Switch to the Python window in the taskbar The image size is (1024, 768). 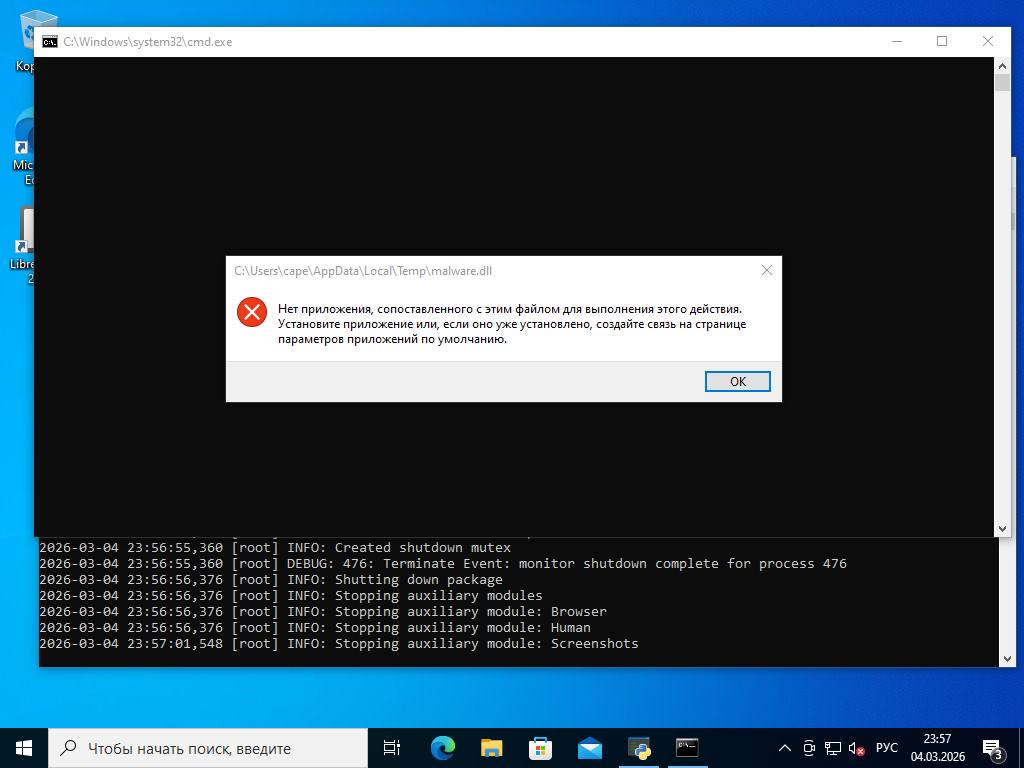pos(638,748)
